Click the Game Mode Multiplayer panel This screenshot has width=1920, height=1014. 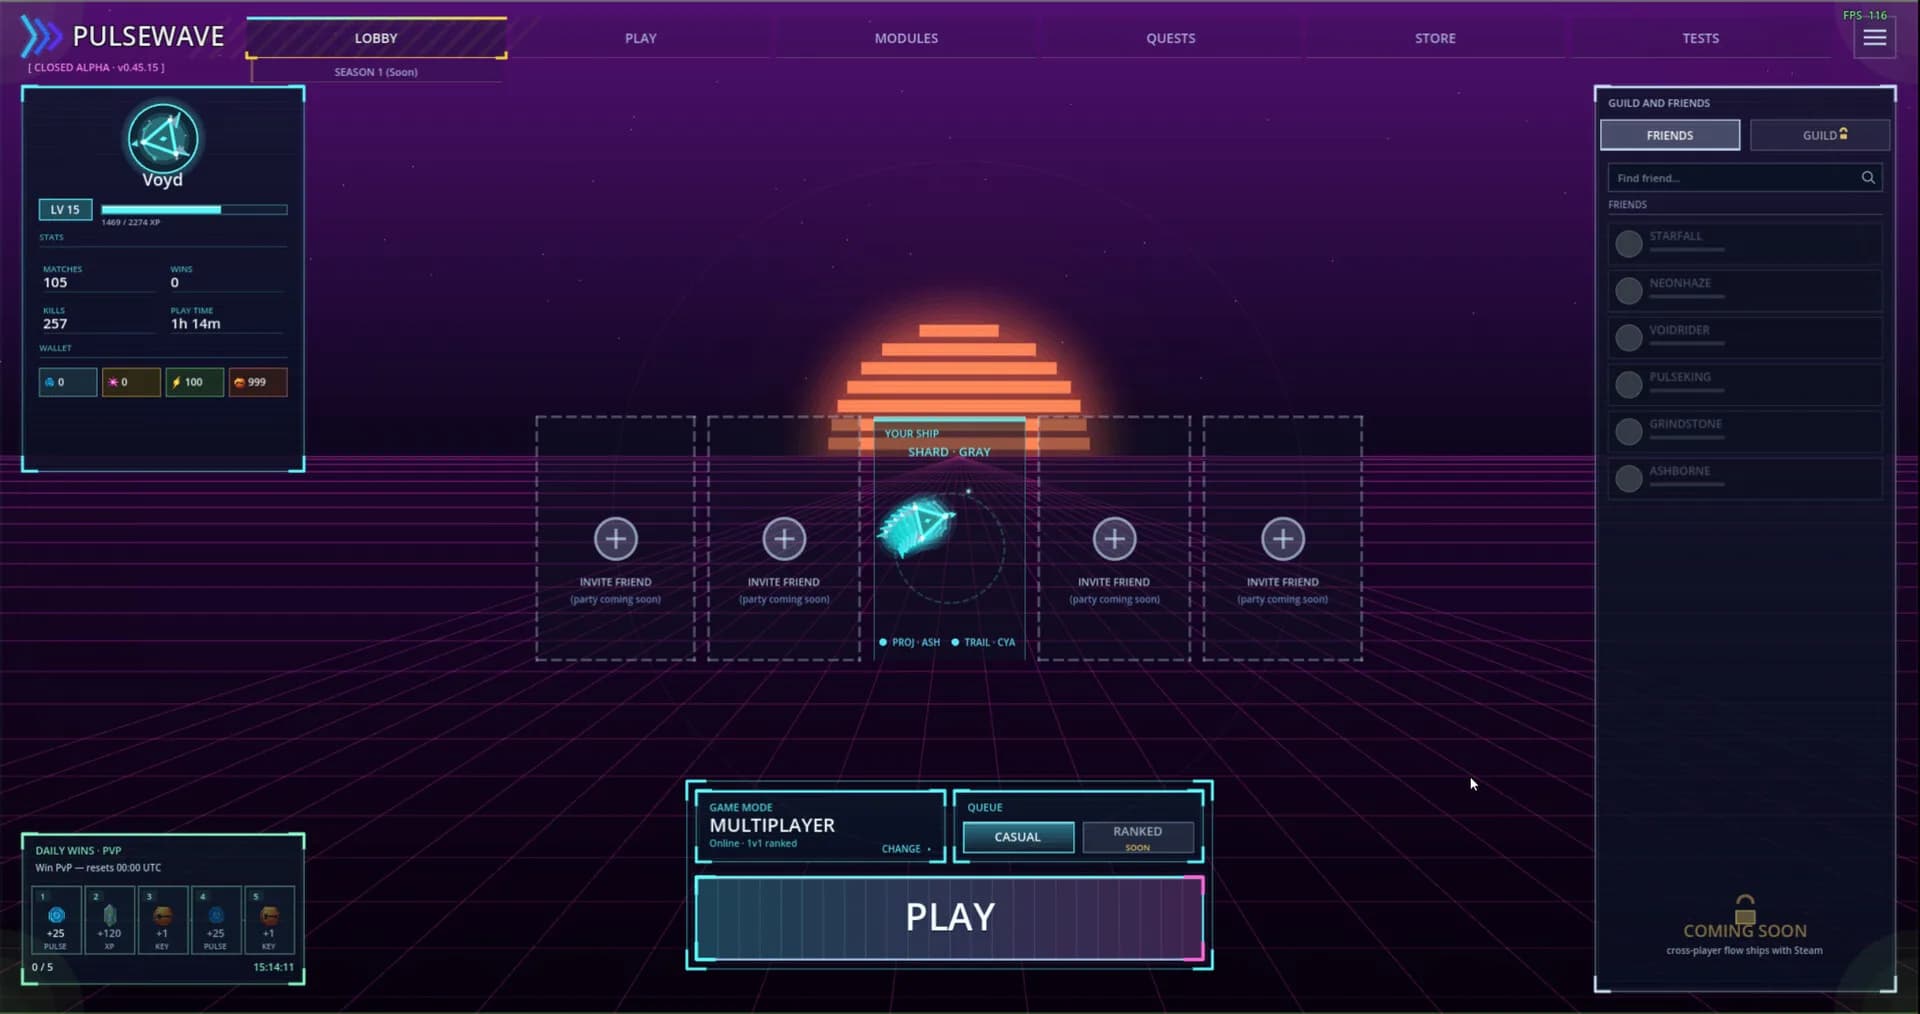coord(820,826)
